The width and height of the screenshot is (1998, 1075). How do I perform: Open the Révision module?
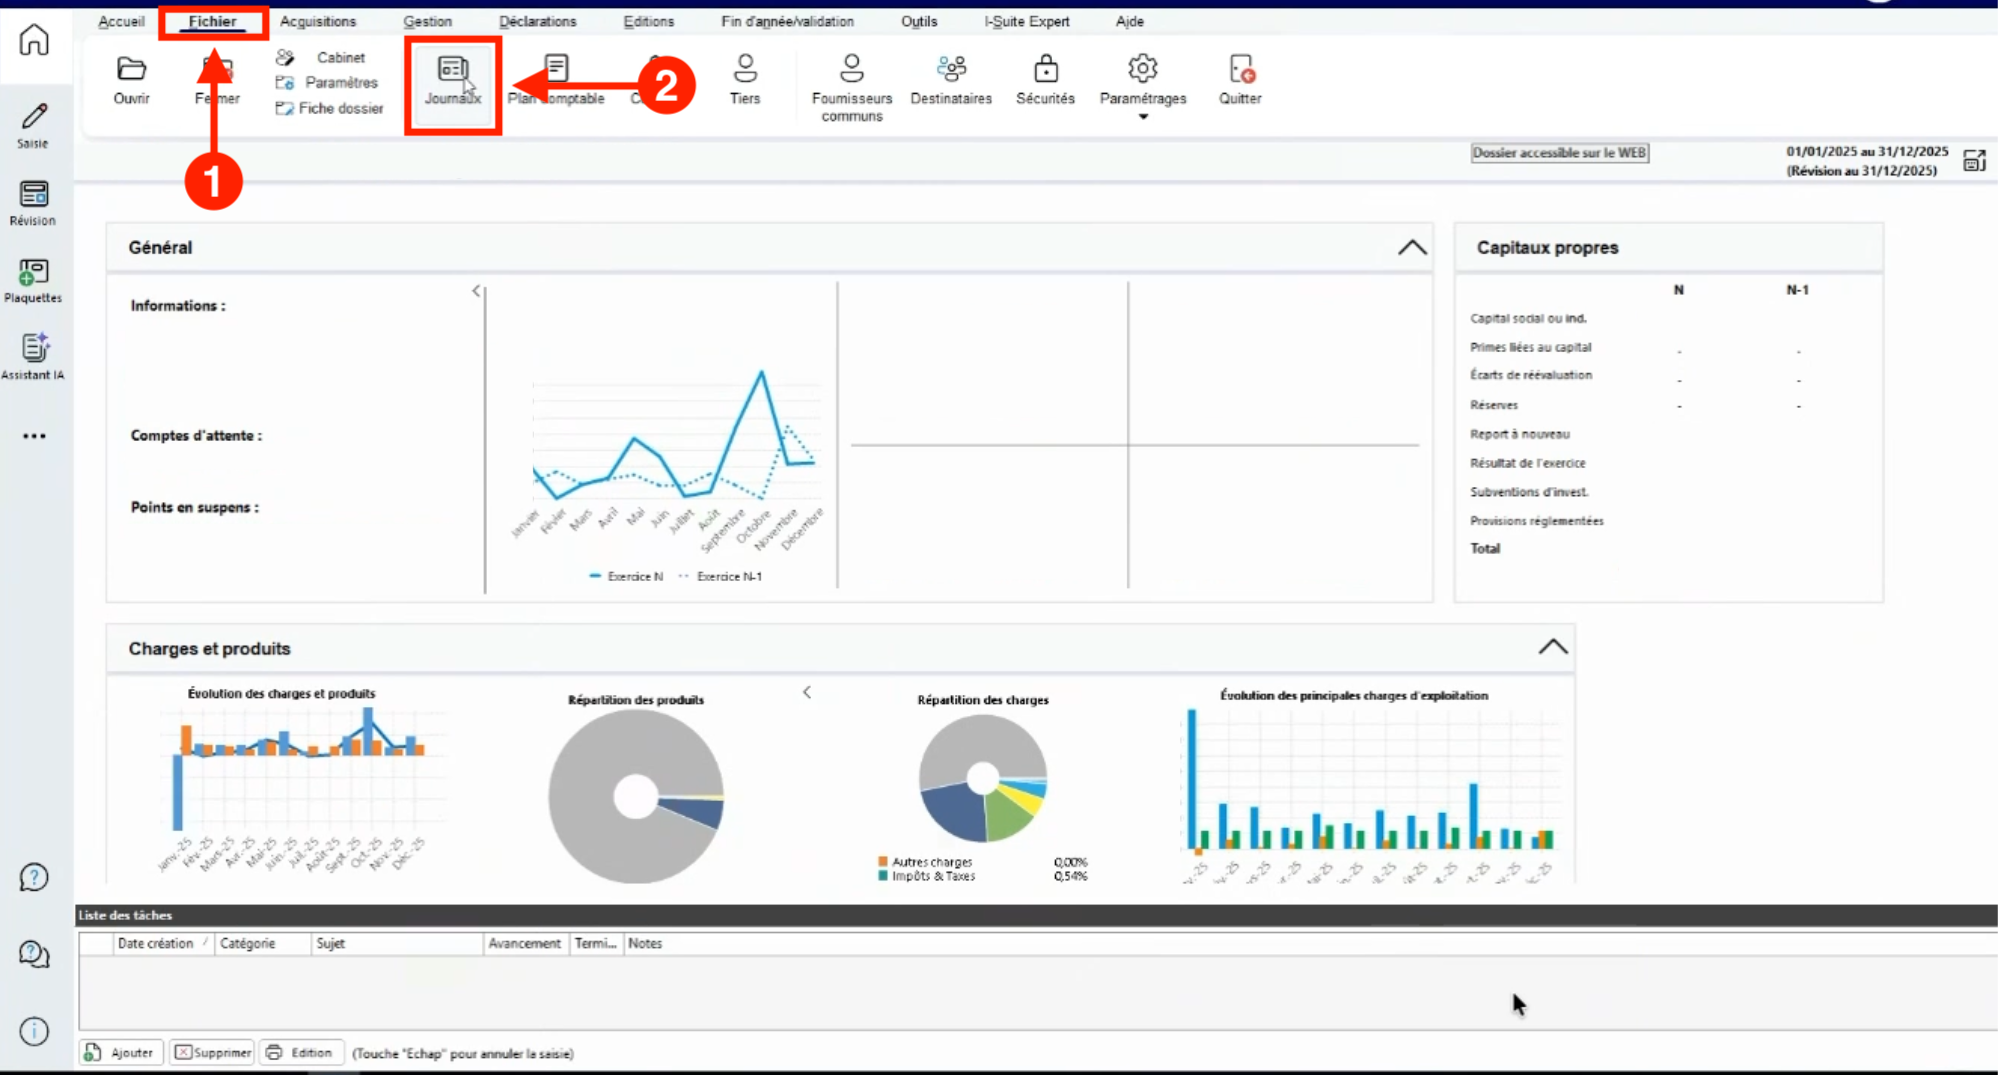tap(33, 203)
